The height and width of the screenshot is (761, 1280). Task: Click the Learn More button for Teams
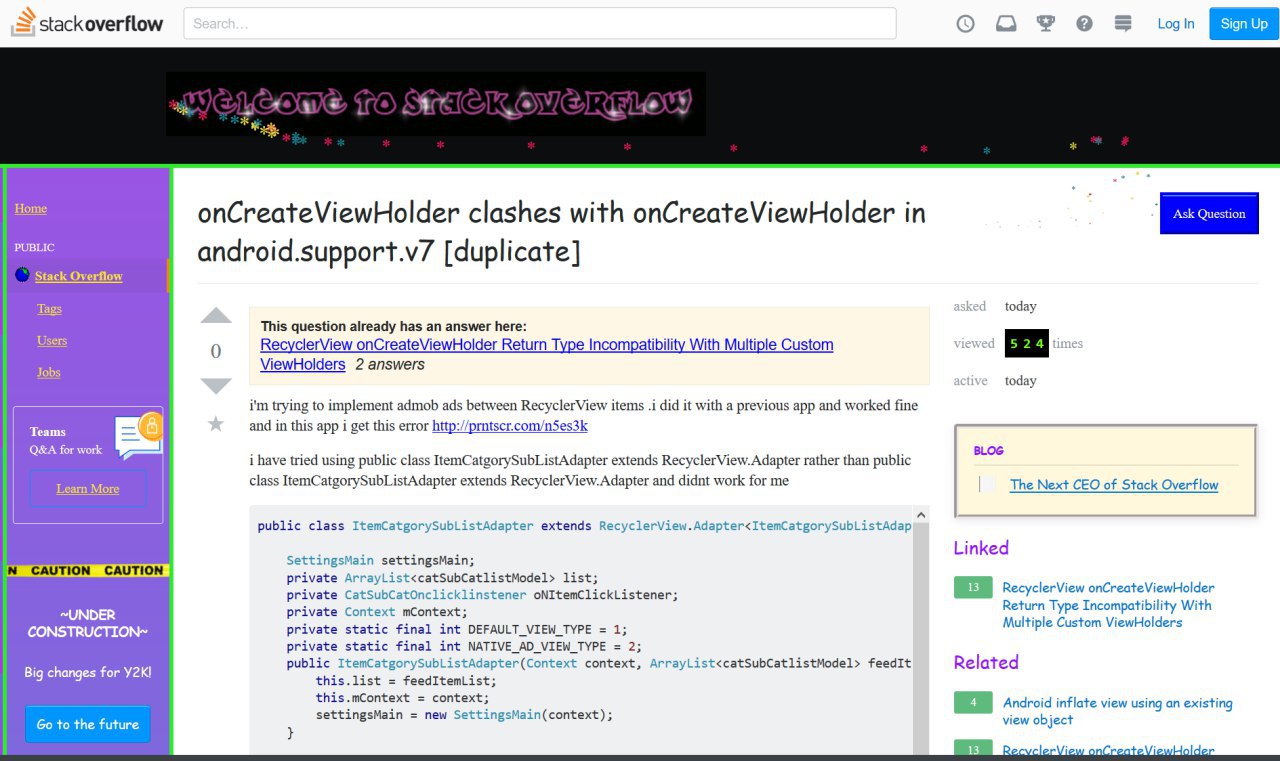(88, 489)
